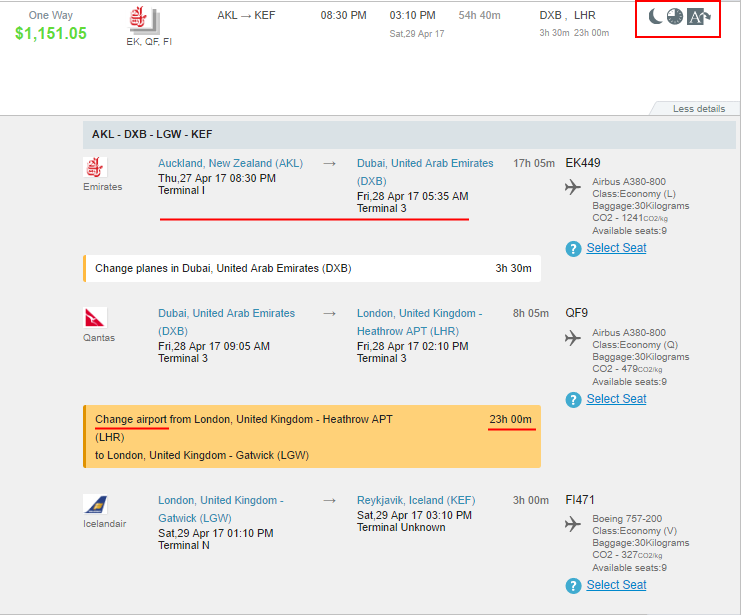Screen dimensions: 747x615
Task: Click the Emirates logo in the flight summary
Action: (143, 19)
